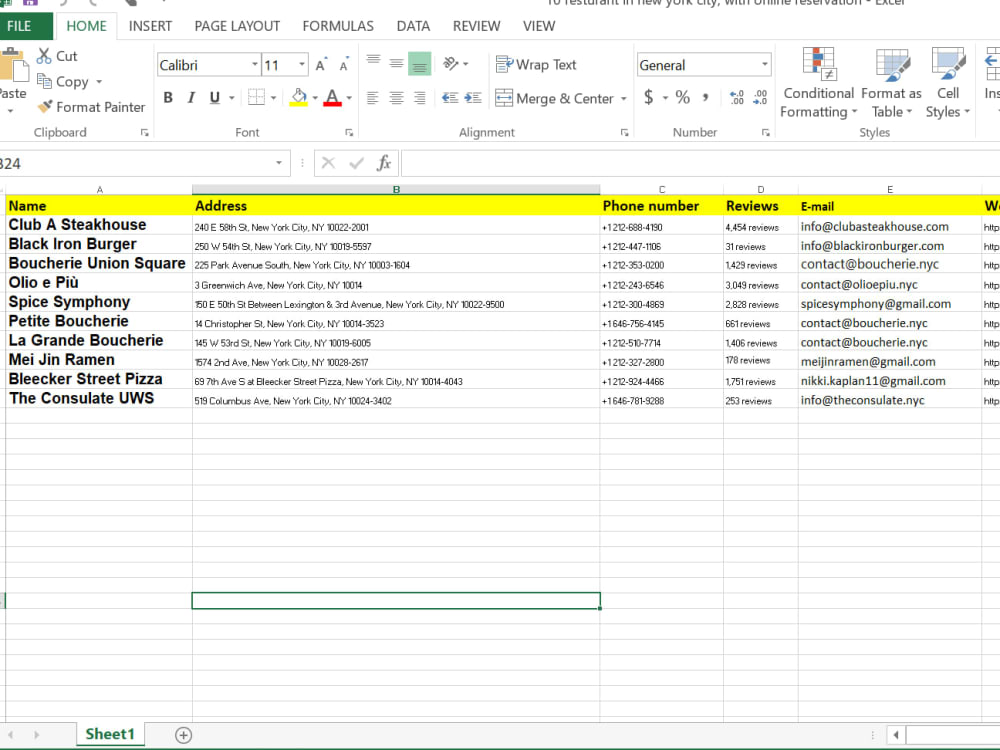Switch to the PAGE LAYOUT tab
This screenshot has width=1000, height=750.
[x=237, y=26]
